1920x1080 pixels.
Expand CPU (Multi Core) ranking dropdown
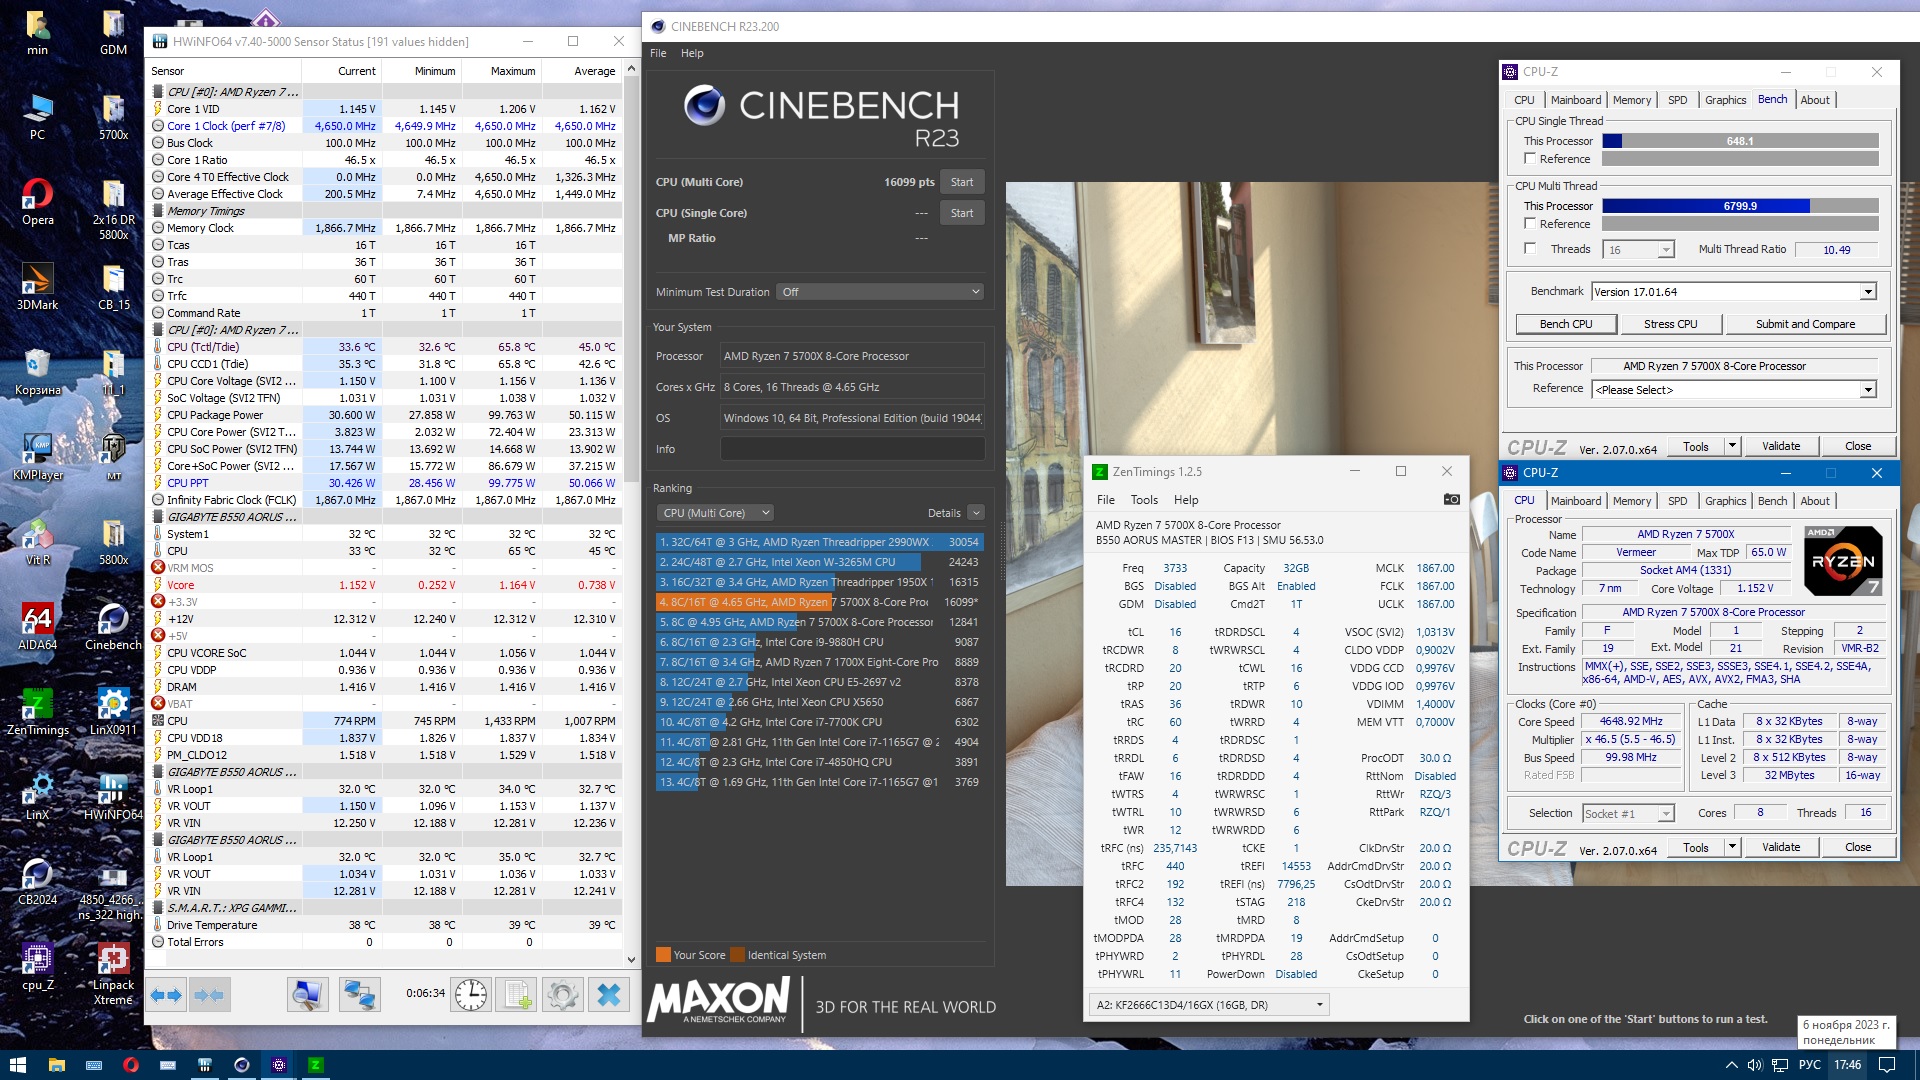pyautogui.click(x=716, y=513)
